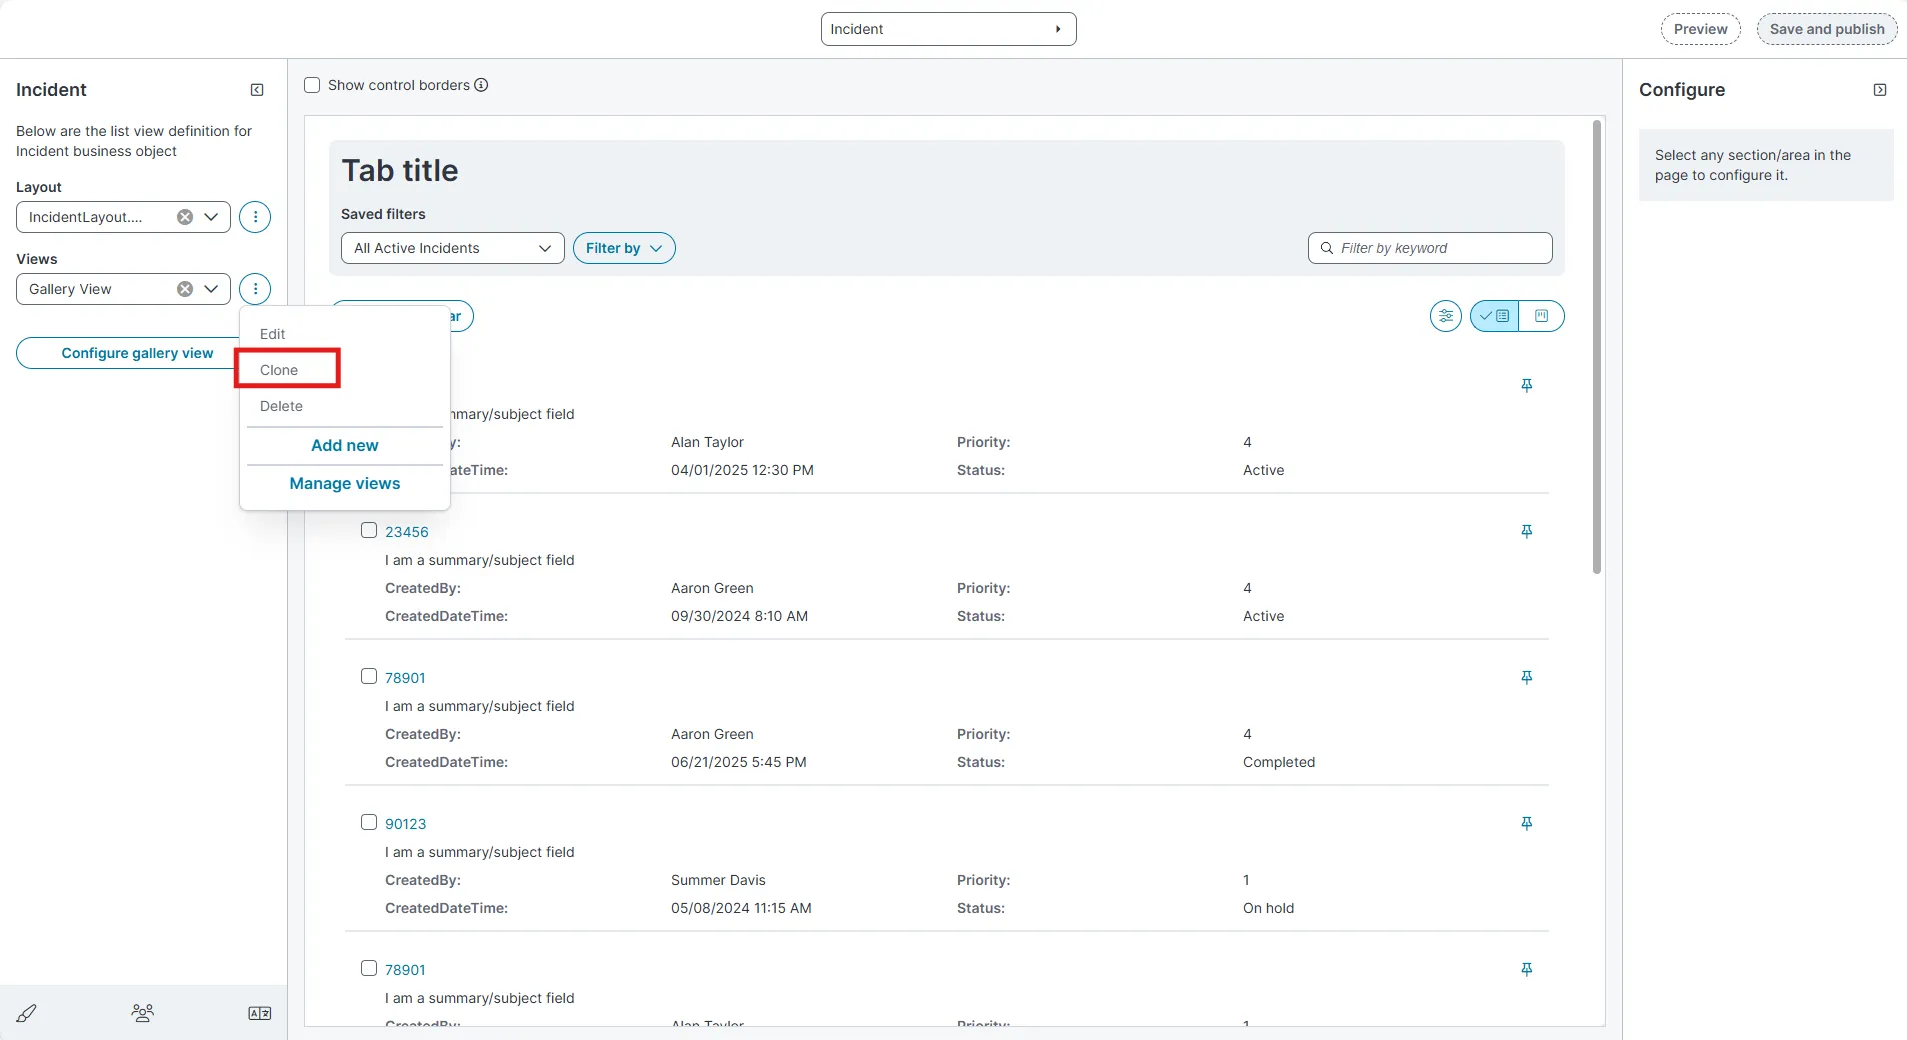Enable Show control borders checkbox
This screenshot has width=1907, height=1040.
click(312, 85)
